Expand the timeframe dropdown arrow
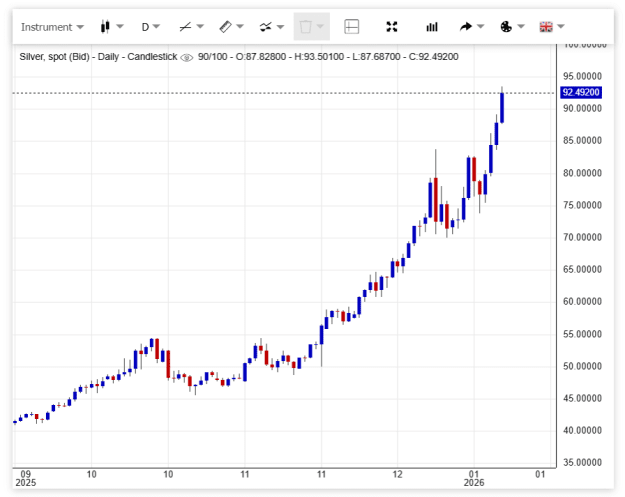 (156, 27)
